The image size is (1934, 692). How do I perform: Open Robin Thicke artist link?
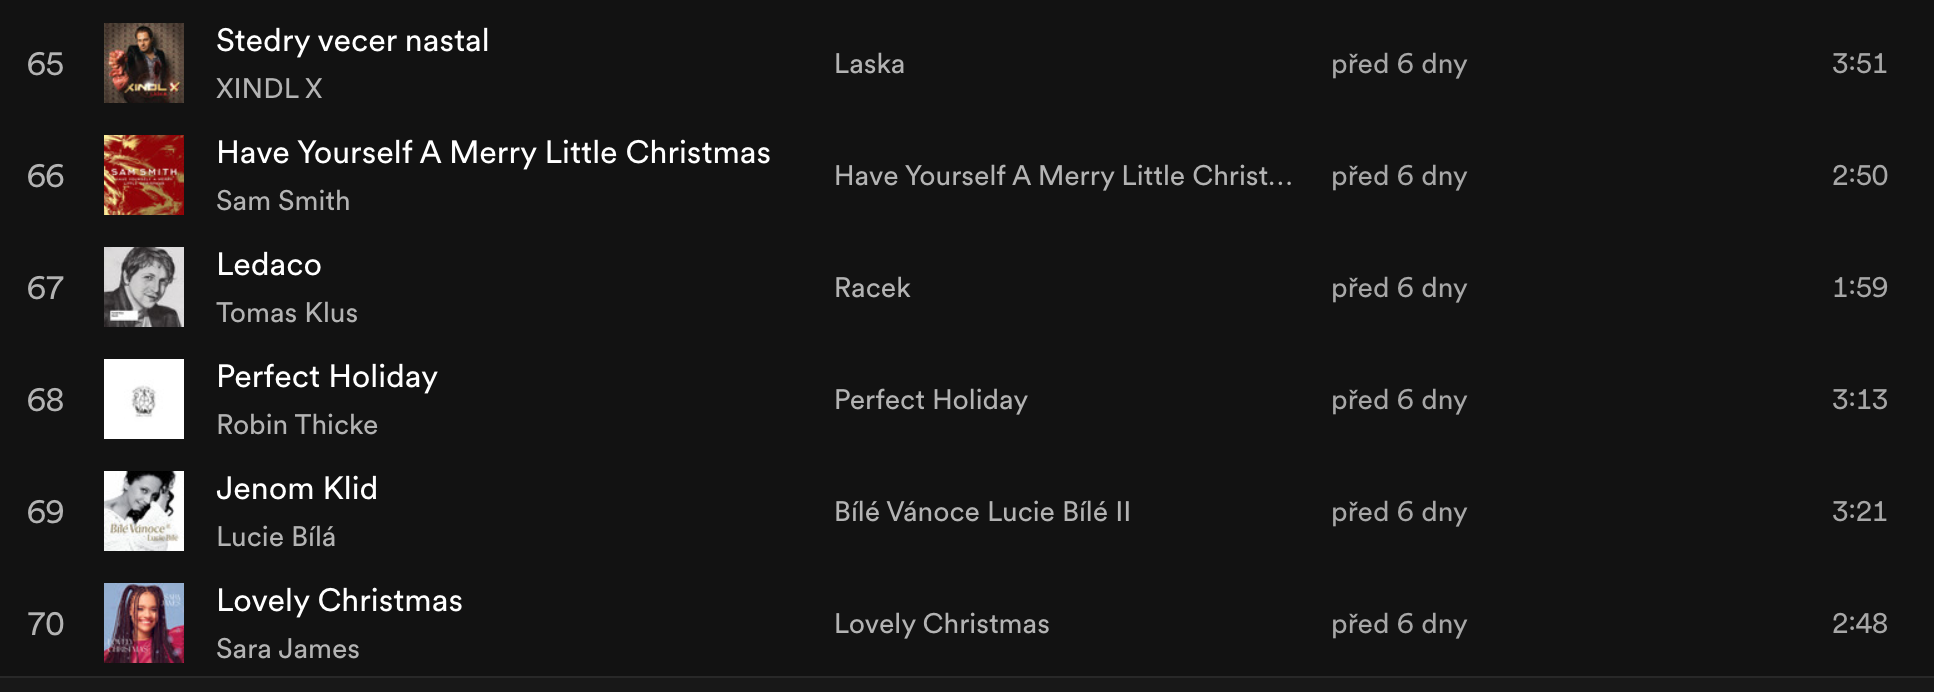(x=297, y=425)
